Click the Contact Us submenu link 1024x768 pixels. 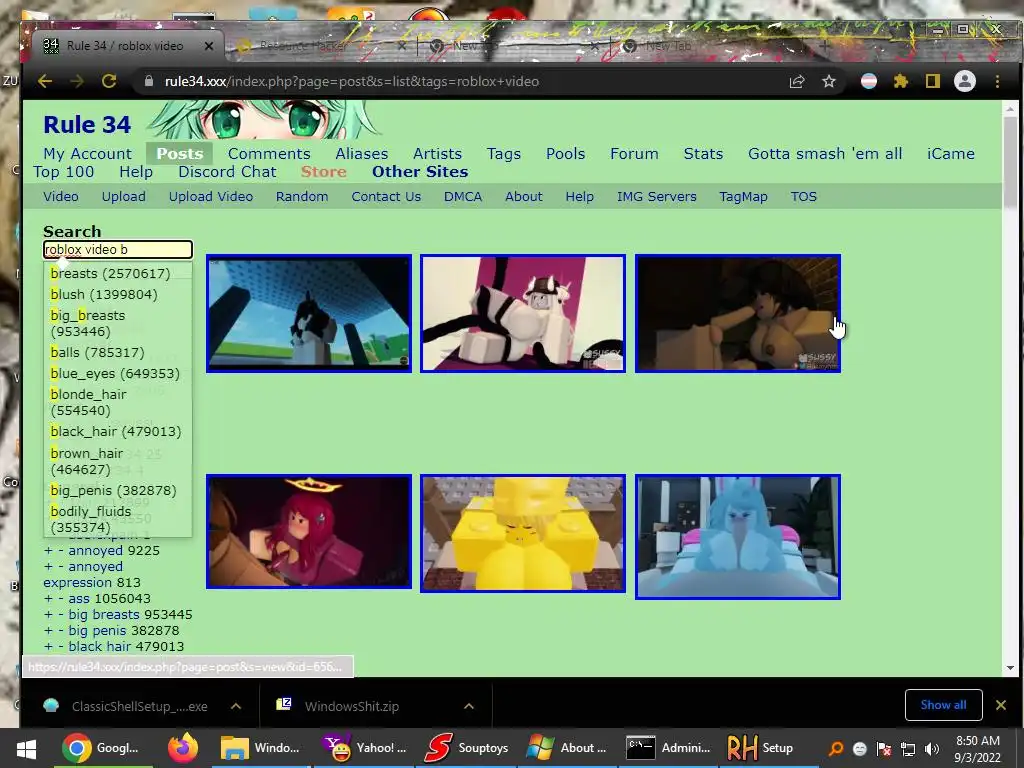click(386, 197)
